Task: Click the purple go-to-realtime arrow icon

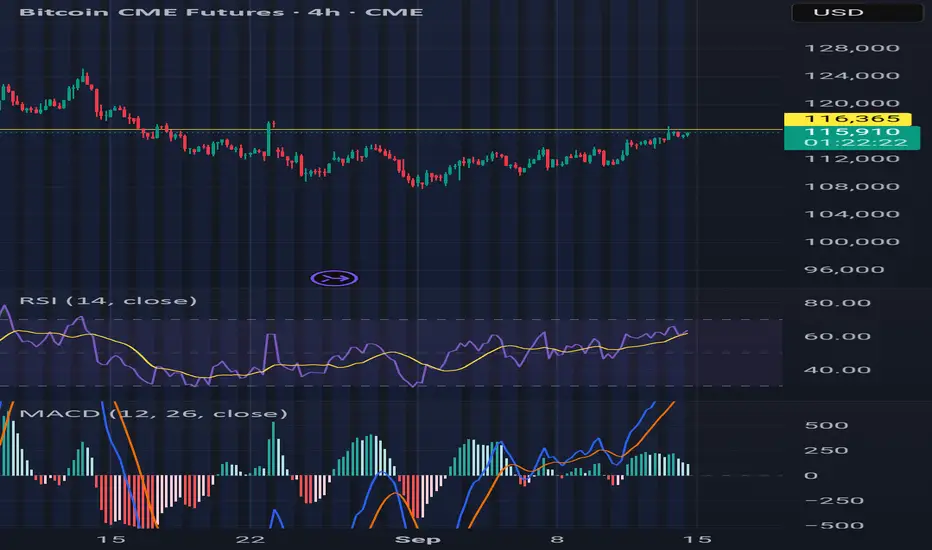Action: pos(334,278)
